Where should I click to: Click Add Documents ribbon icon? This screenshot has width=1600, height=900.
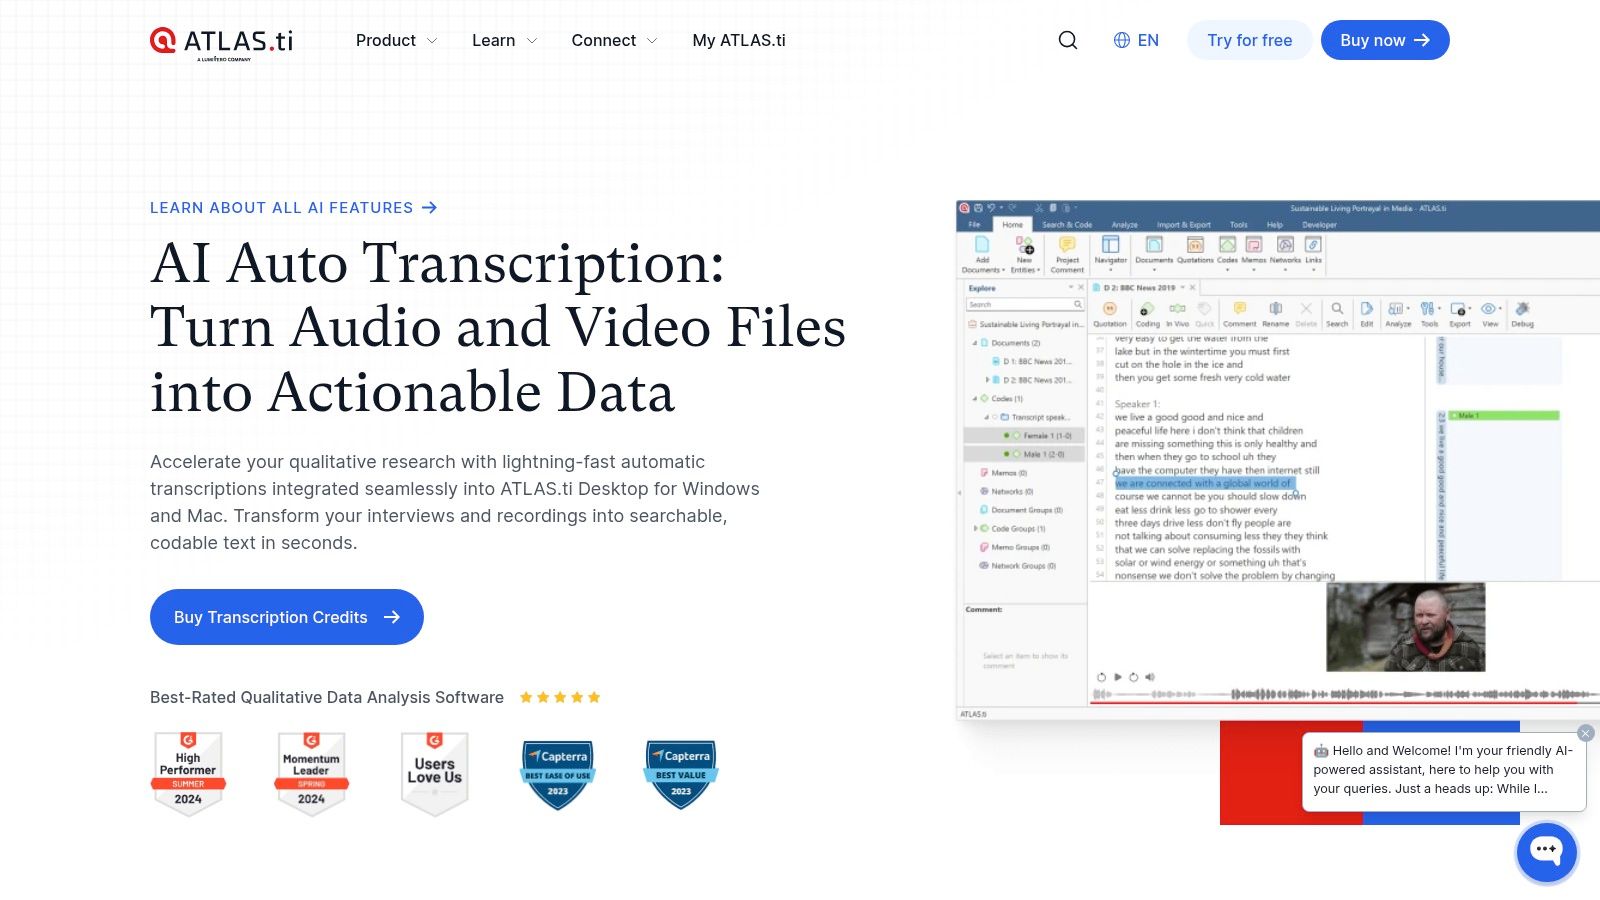tap(982, 255)
